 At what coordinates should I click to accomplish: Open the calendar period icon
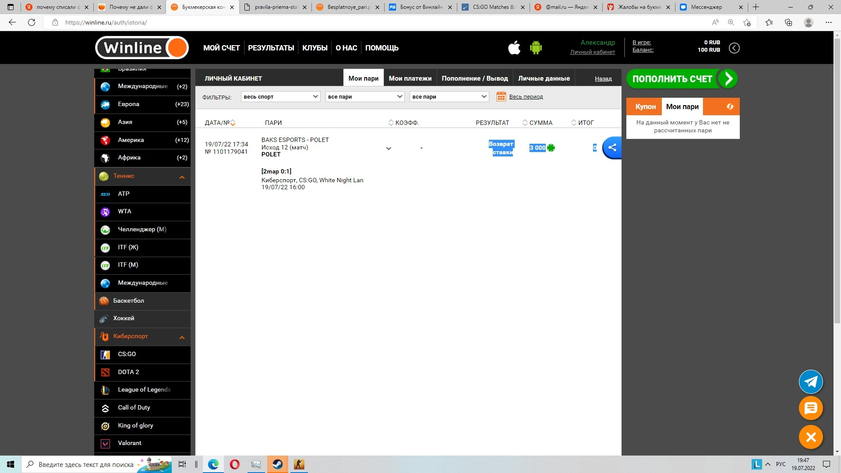point(501,97)
